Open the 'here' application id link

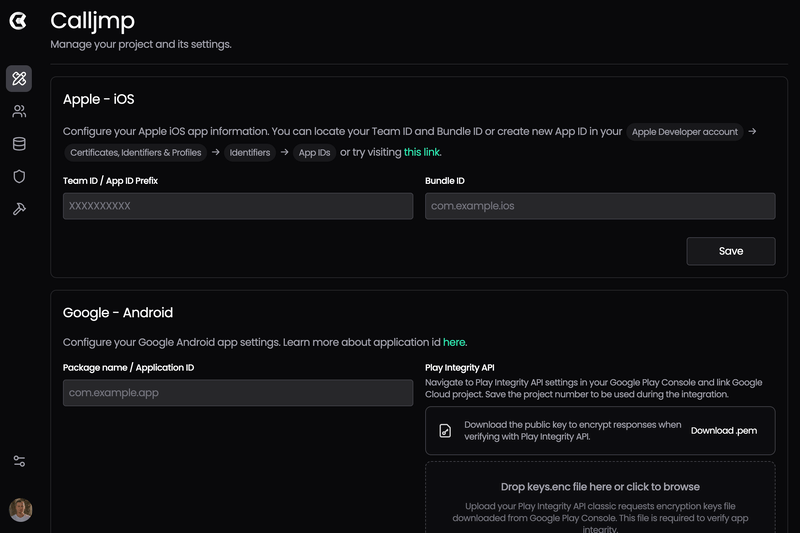coord(454,342)
